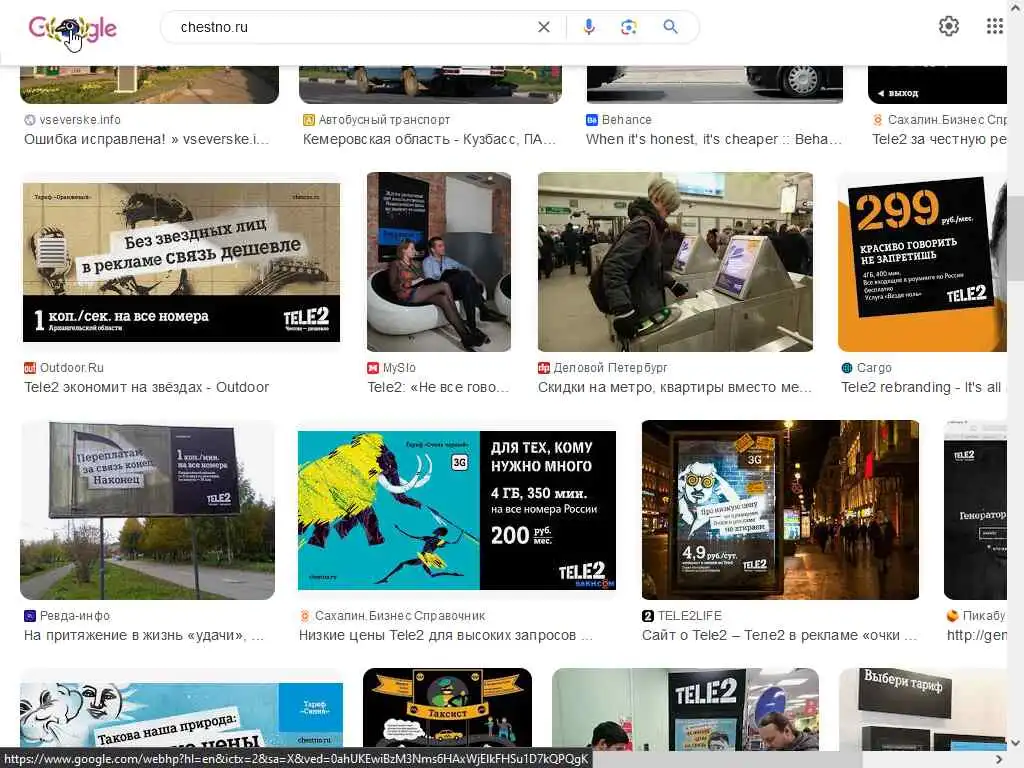Open 'Таксист' badge illustration thumbnail
The image size is (1024, 768).
point(447,709)
